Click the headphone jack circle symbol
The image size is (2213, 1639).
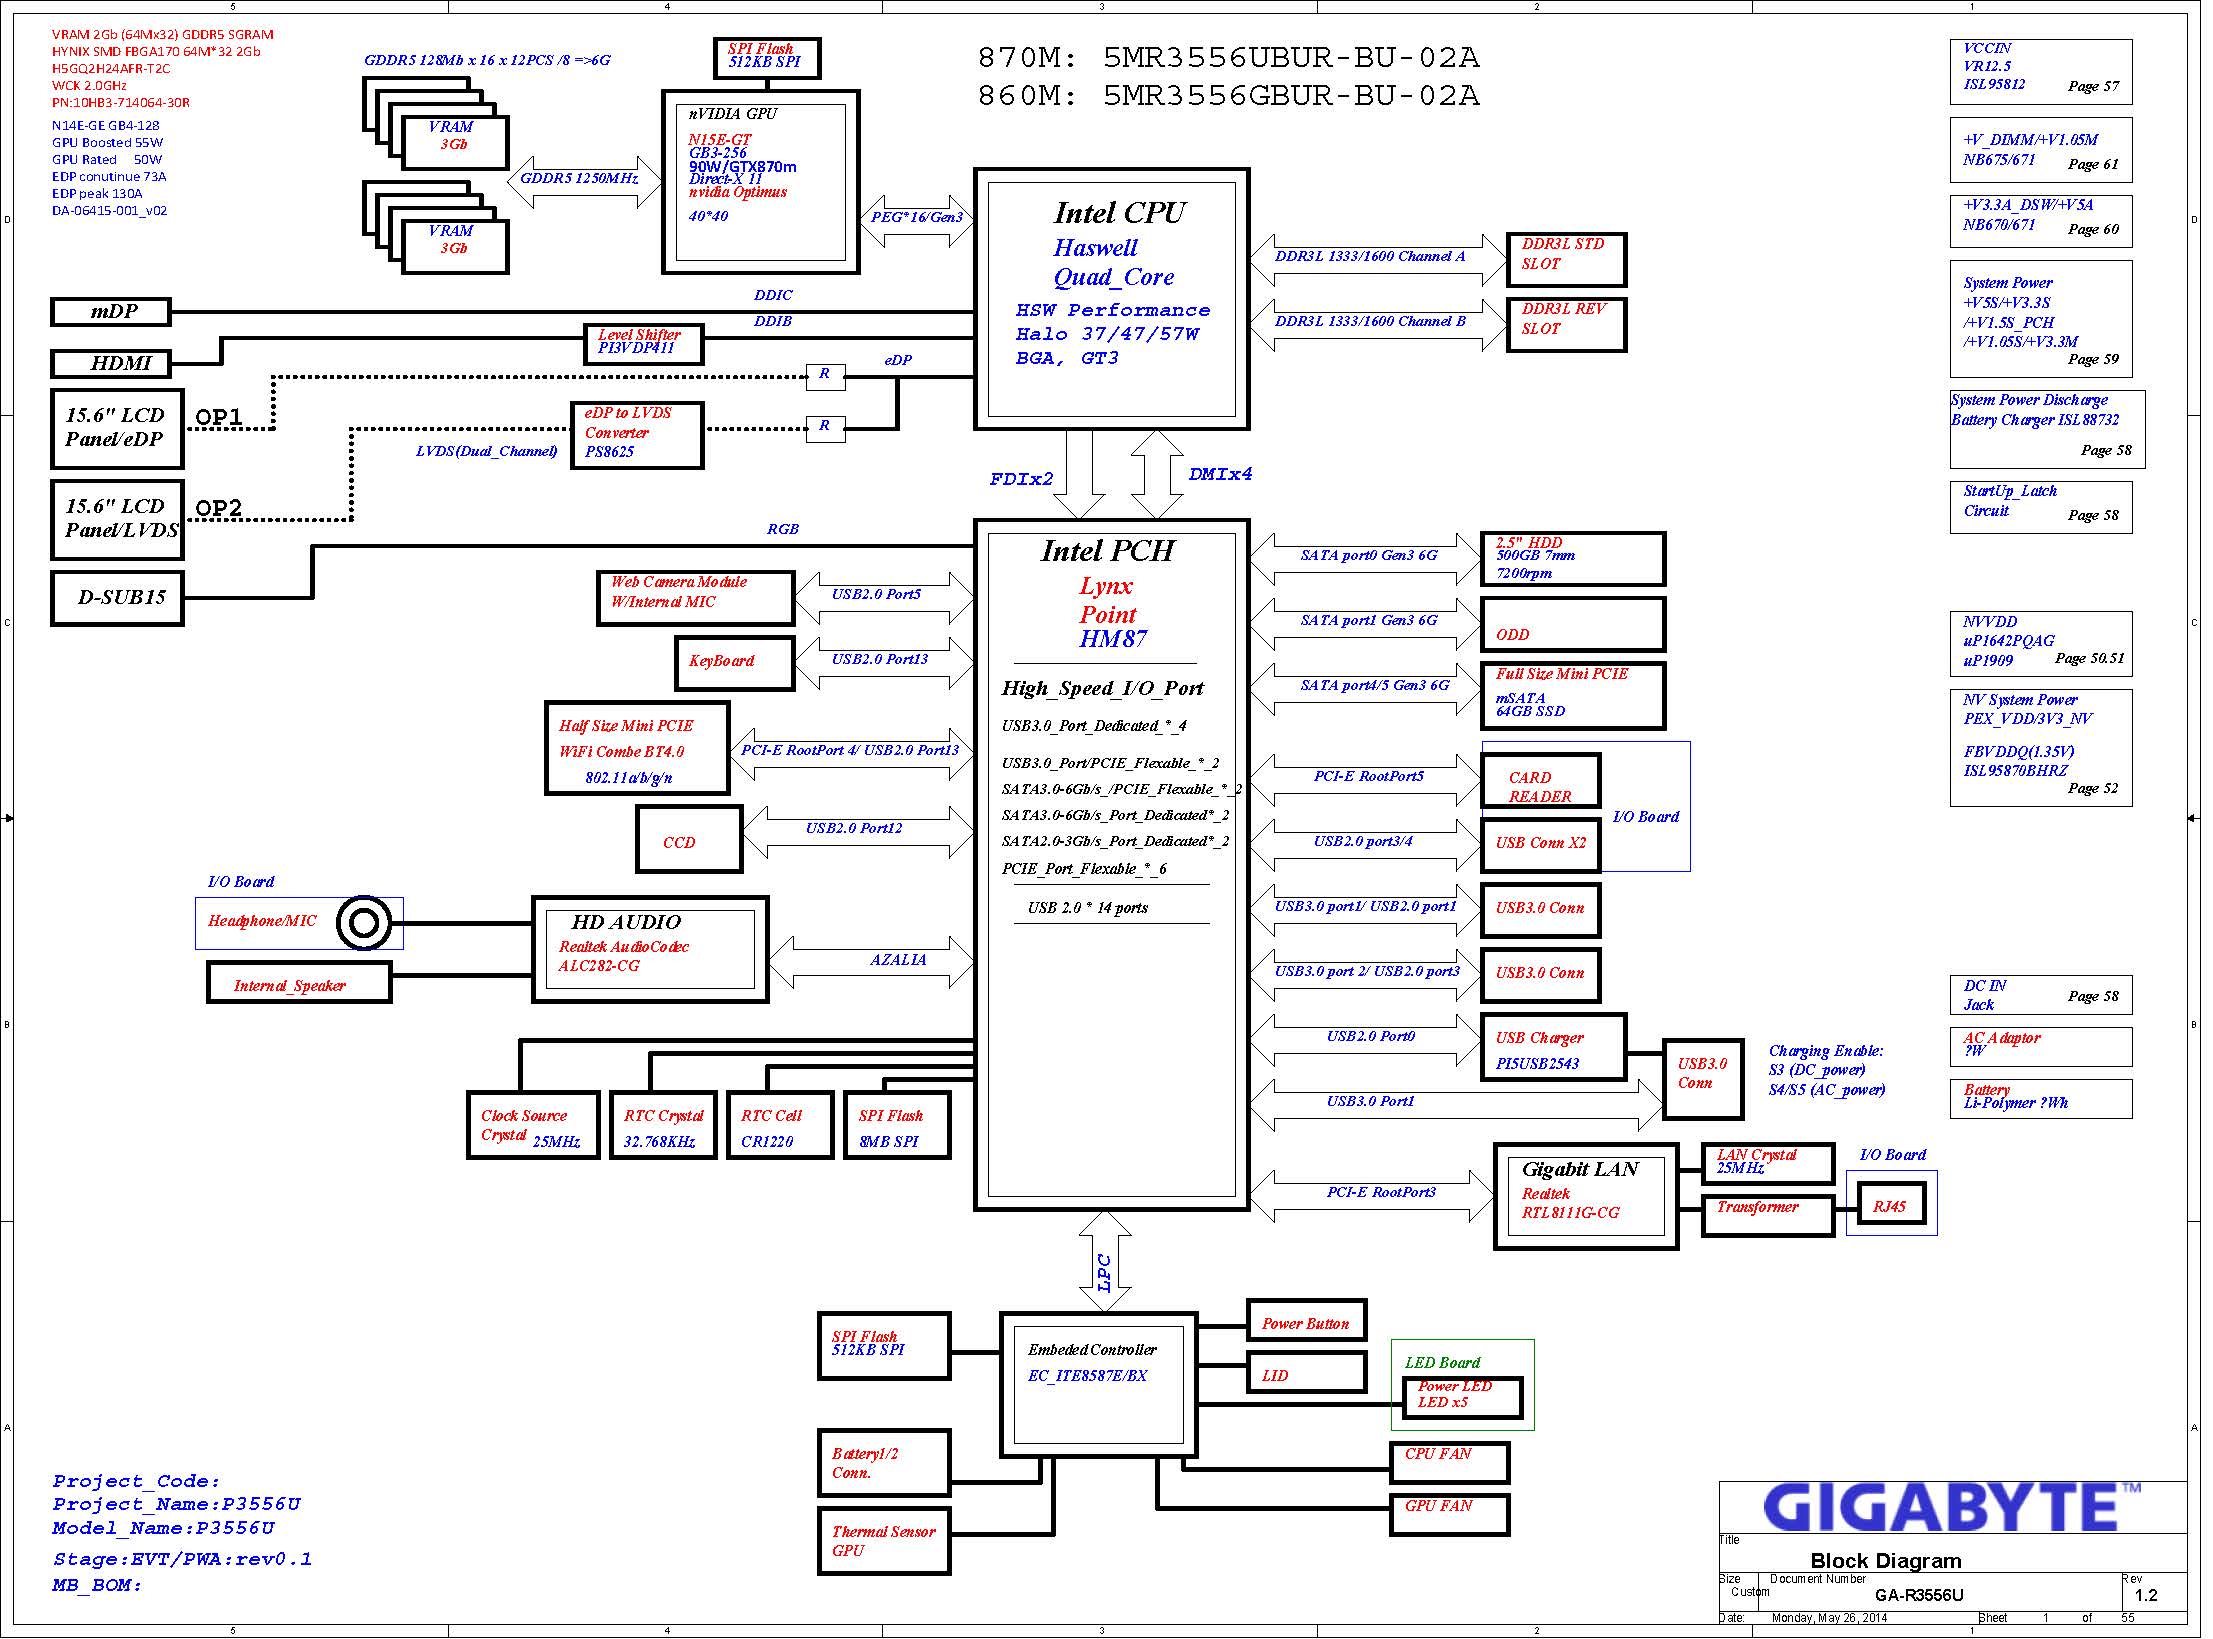coord(363,922)
